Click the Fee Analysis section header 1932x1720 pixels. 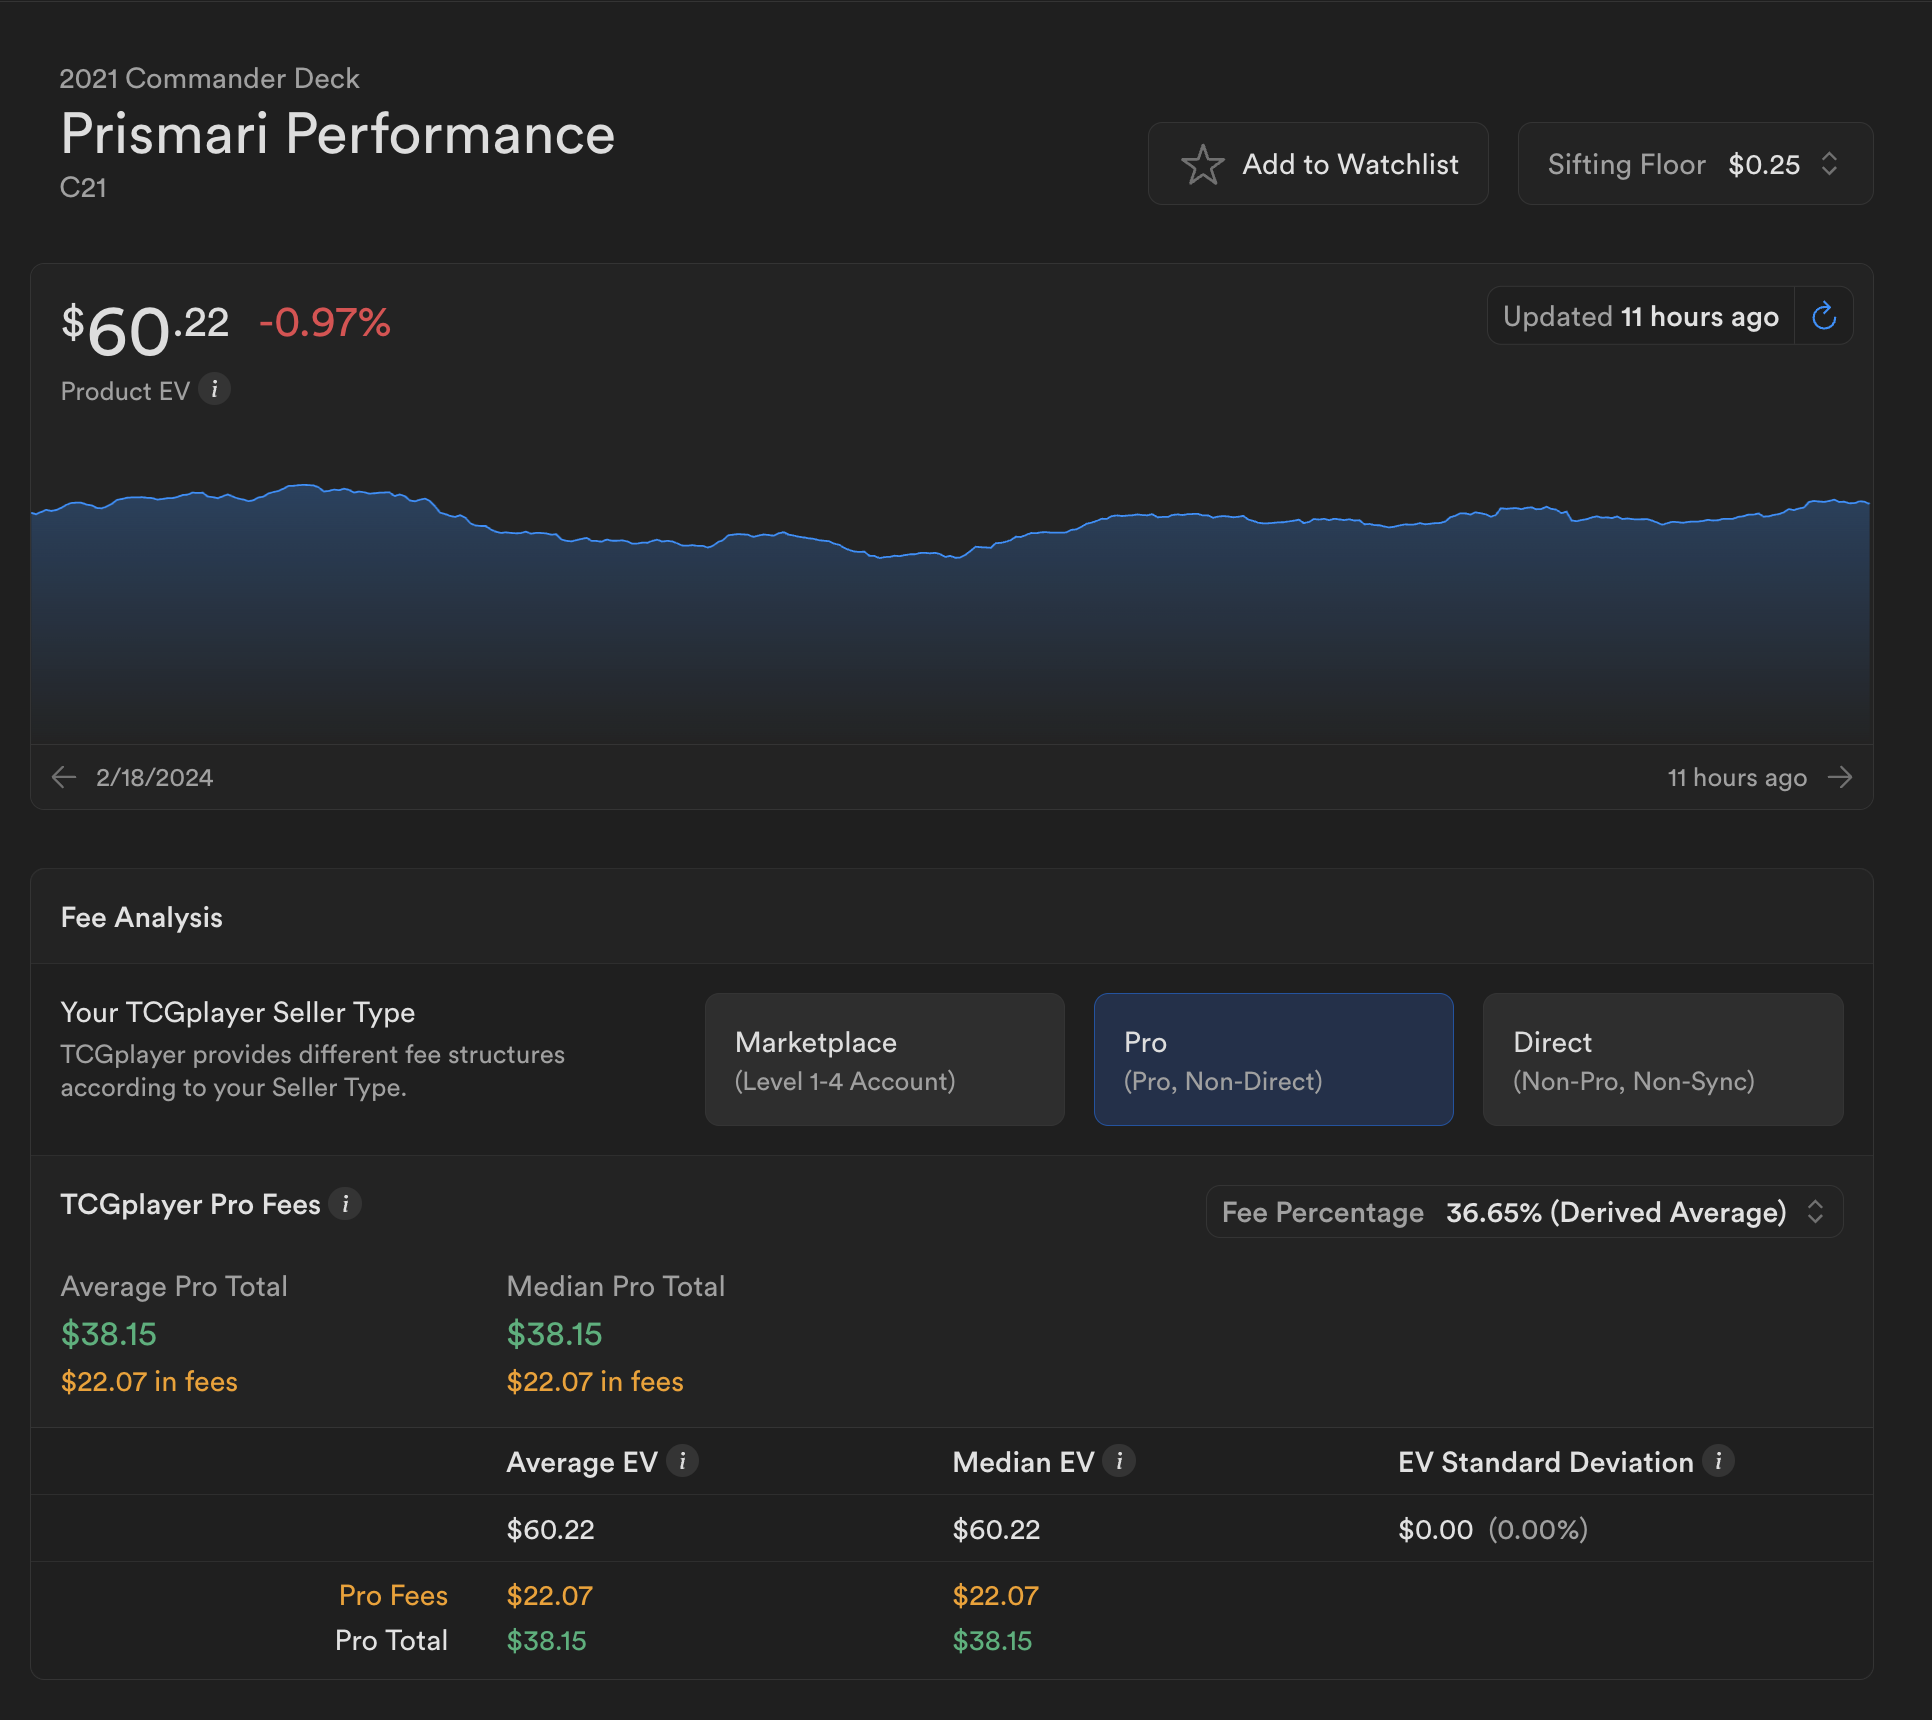click(x=142, y=917)
